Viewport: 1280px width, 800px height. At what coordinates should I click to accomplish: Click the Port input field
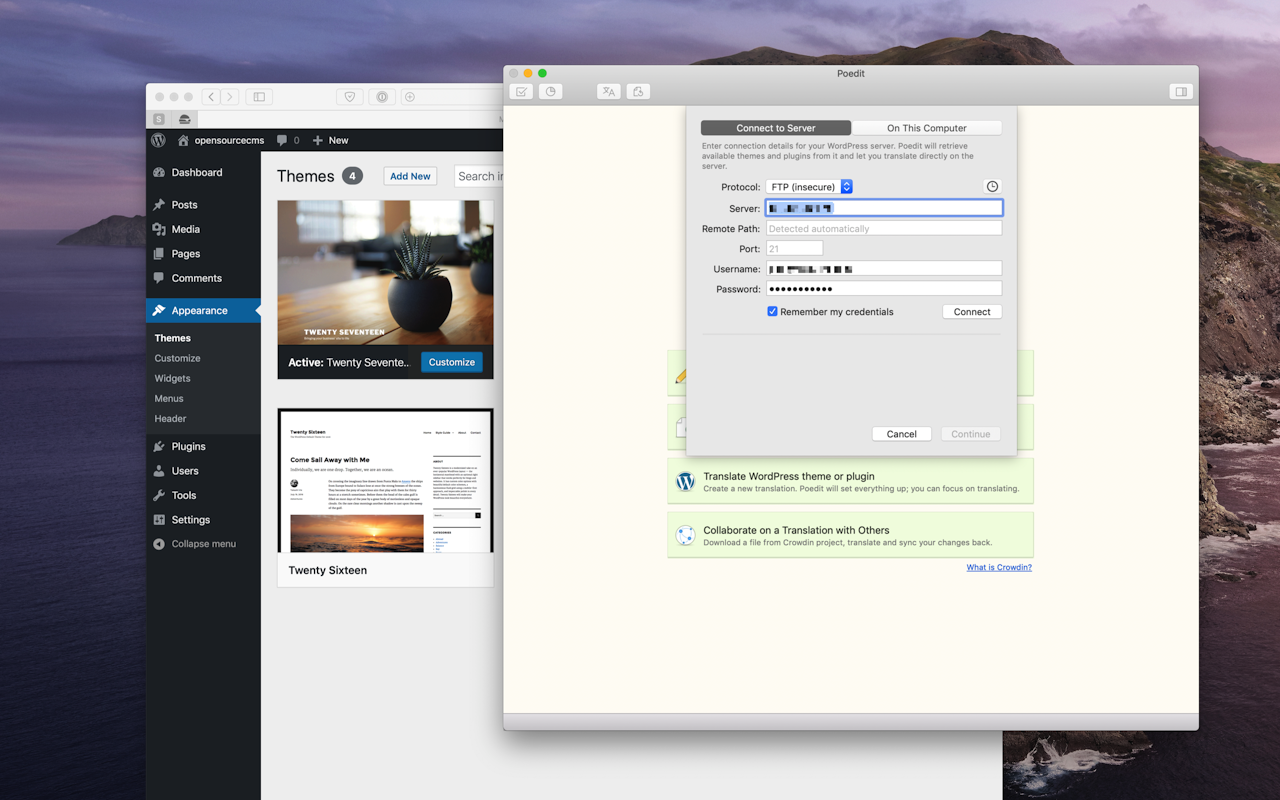pos(794,249)
